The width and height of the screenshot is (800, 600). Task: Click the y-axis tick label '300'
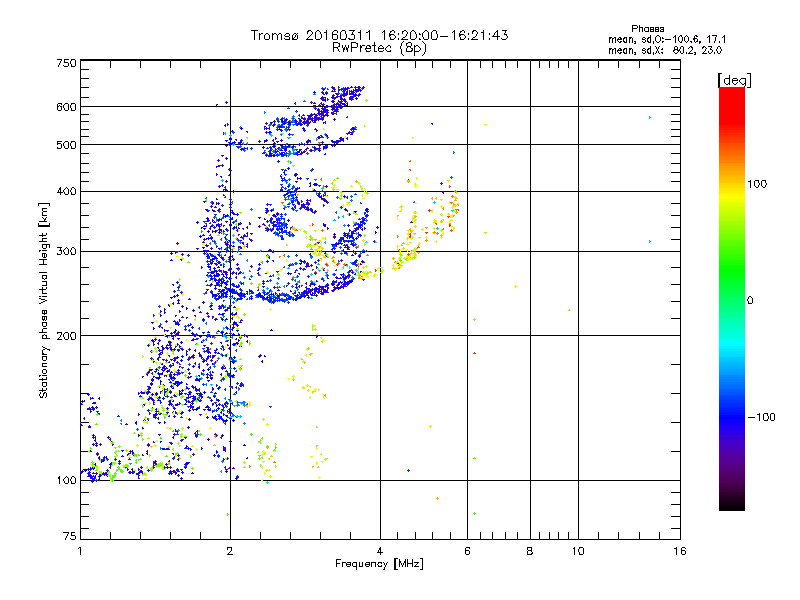[x=66, y=252]
